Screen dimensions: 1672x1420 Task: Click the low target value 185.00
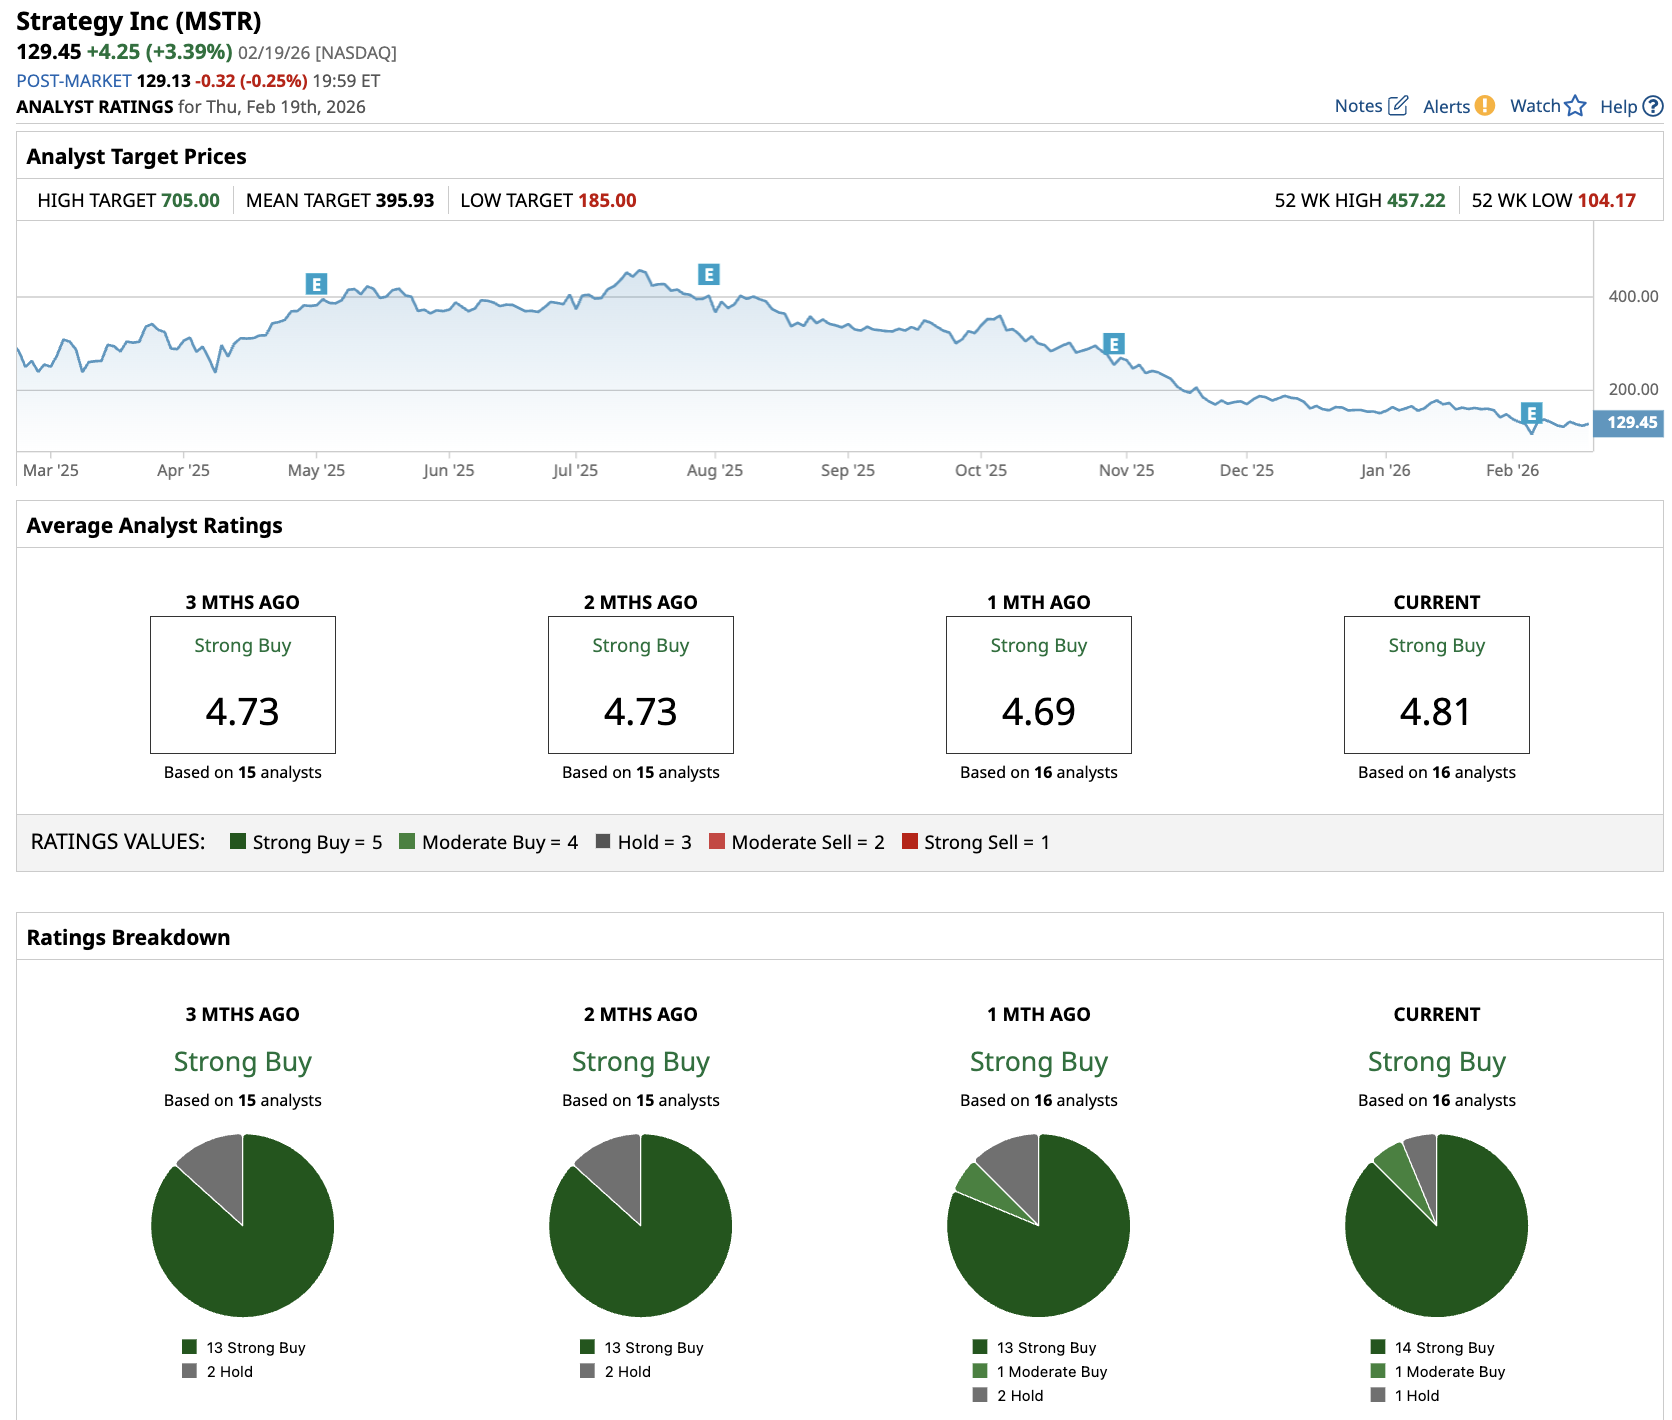coord(607,201)
